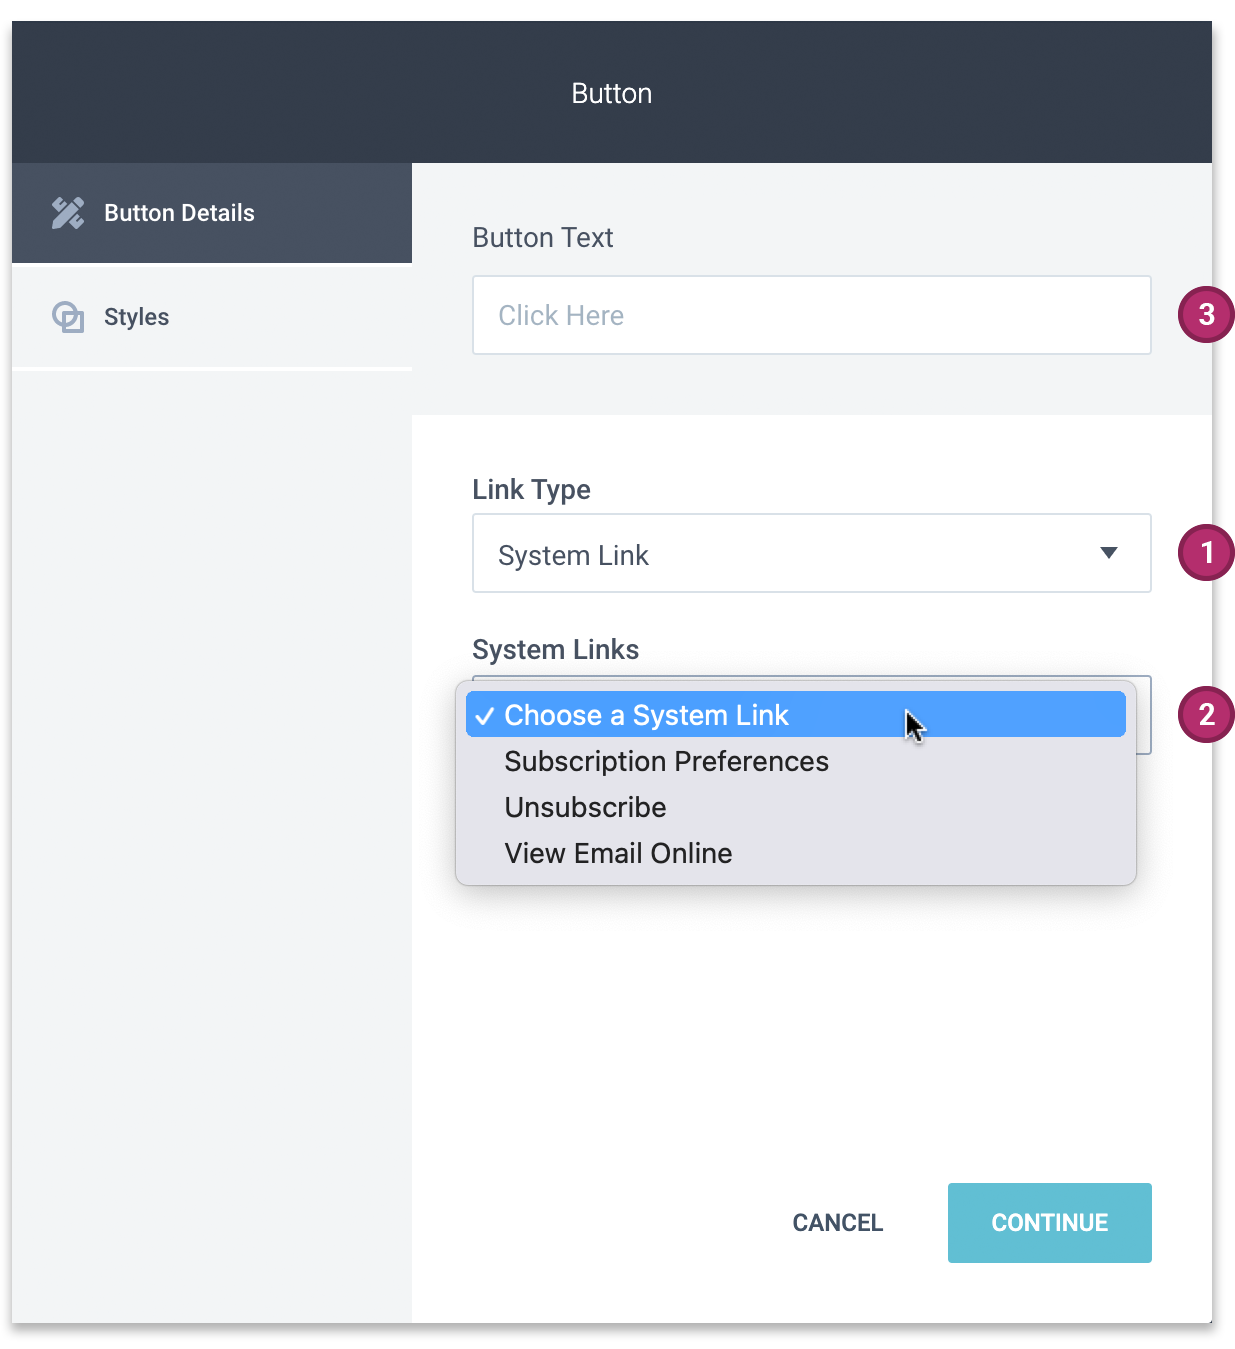Click the numbered marker 1 badge
This screenshot has height=1349, width=1235.
[1206, 553]
